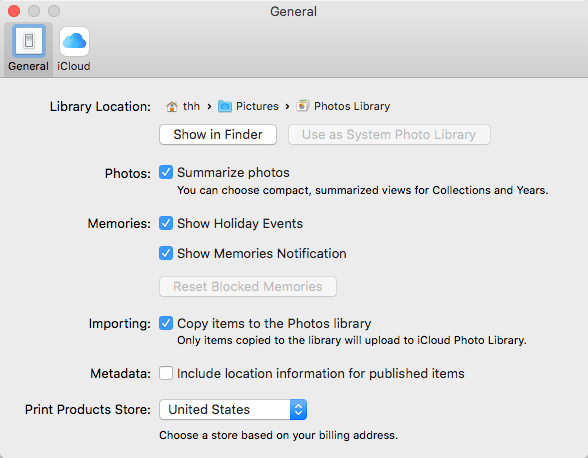Screen dimensions: 588x458
Task: Click the Photos Library path text
Action: [x=352, y=106]
